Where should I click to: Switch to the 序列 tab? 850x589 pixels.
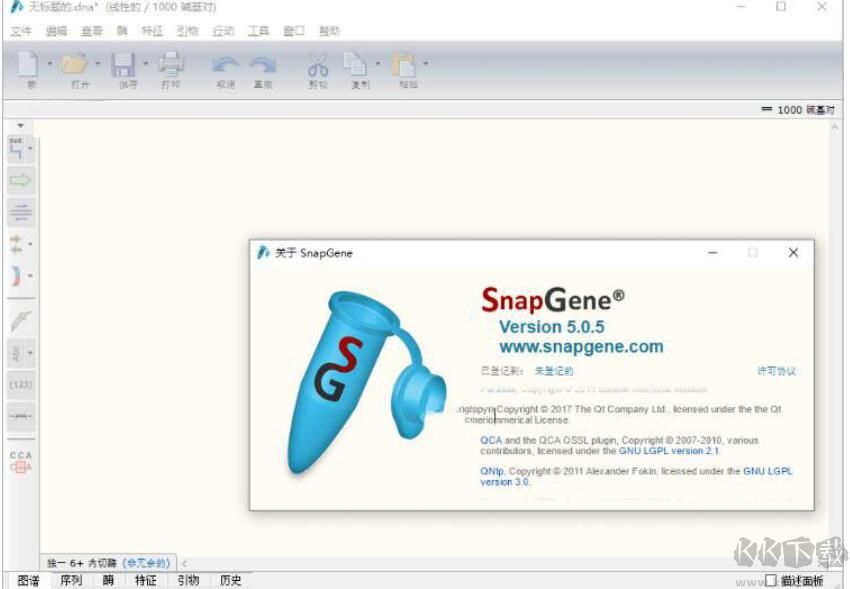point(71,580)
